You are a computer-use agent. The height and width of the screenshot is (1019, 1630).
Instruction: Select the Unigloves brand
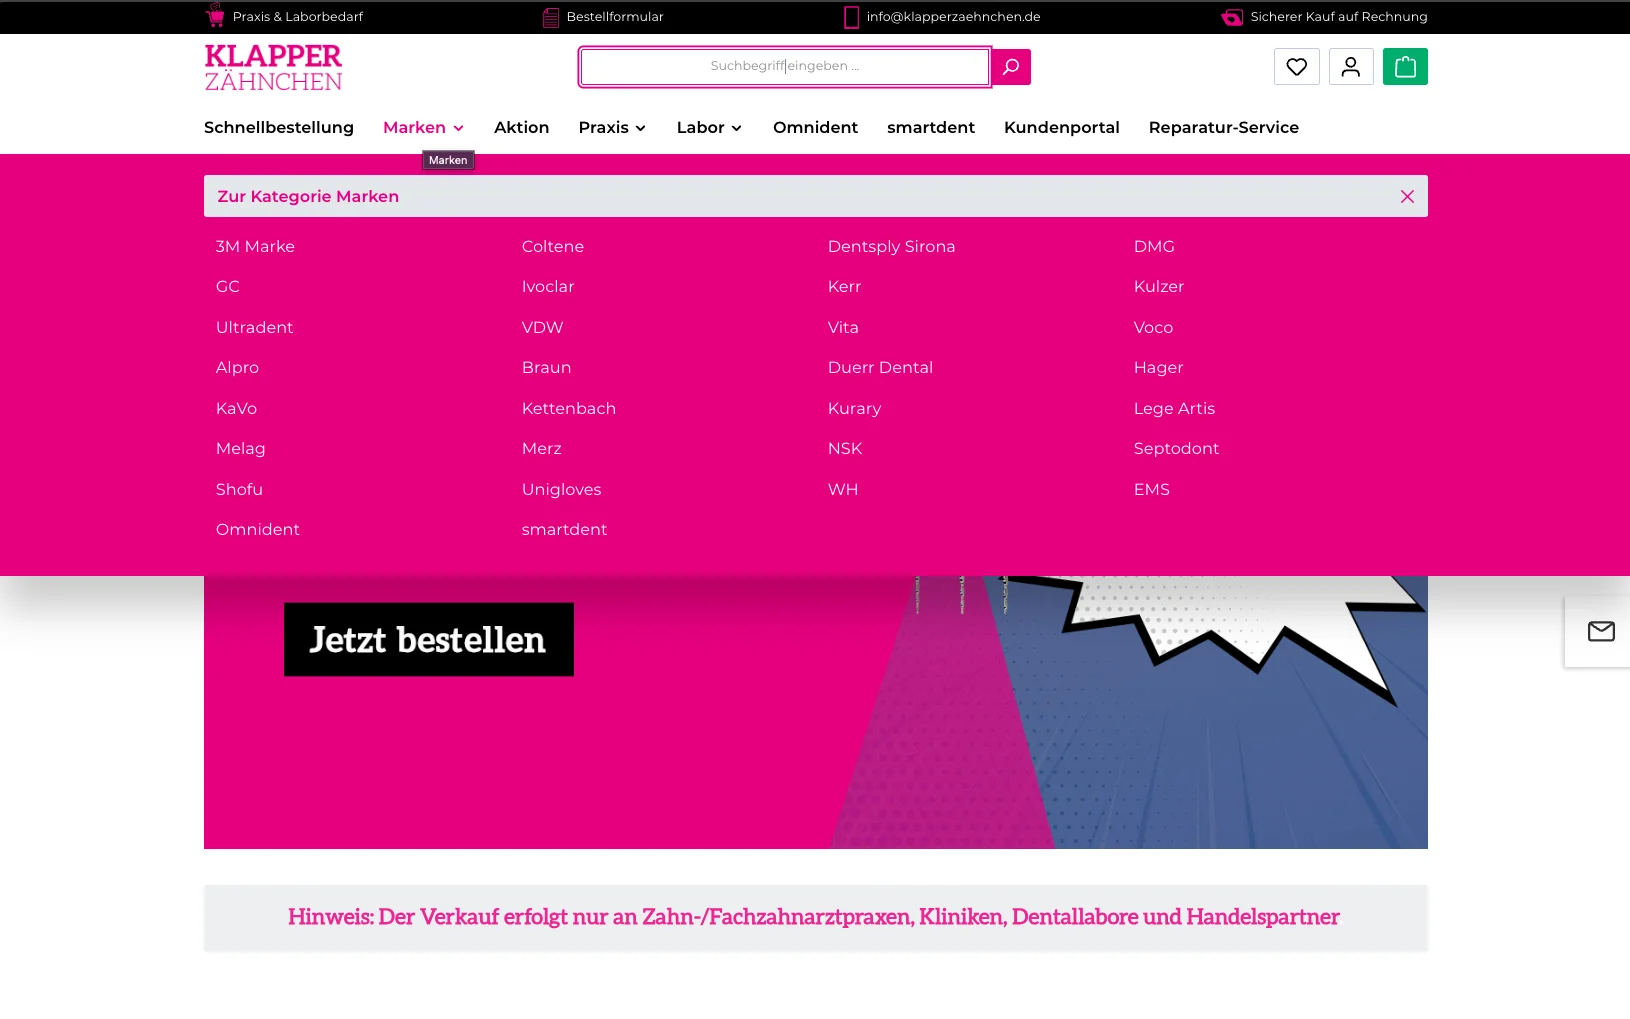561,489
